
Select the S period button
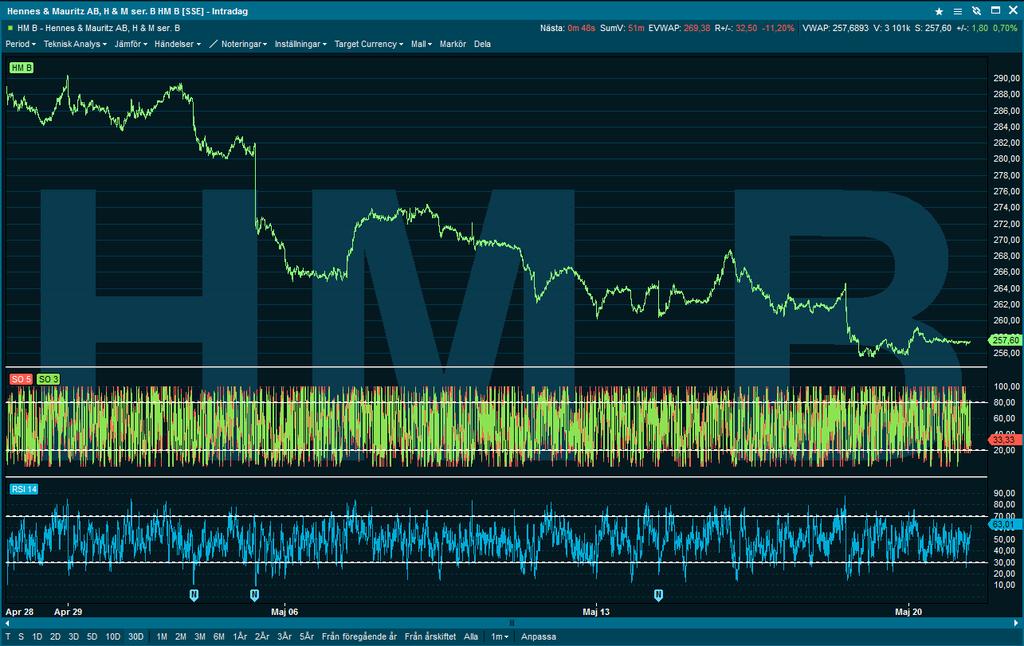coord(21,636)
